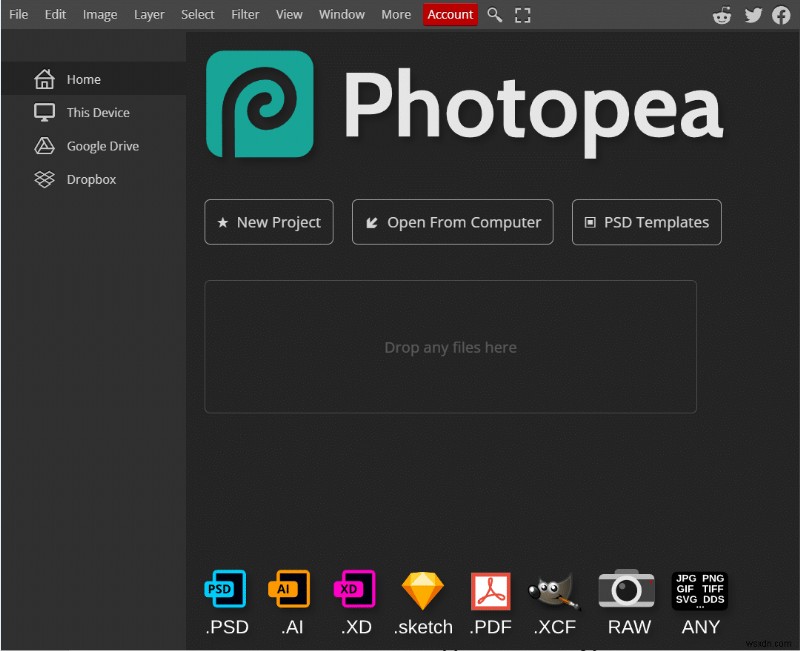Select Google Drive in sidebar
Image resolution: width=800 pixels, height=651 pixels.
tap(93, 146)
